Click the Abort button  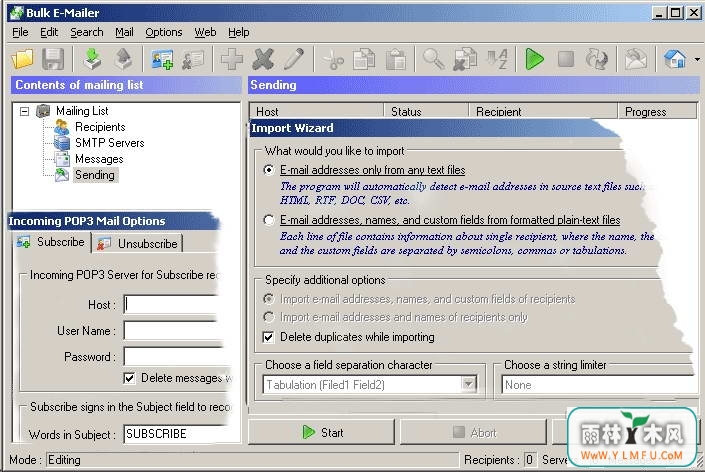[473, 432]
